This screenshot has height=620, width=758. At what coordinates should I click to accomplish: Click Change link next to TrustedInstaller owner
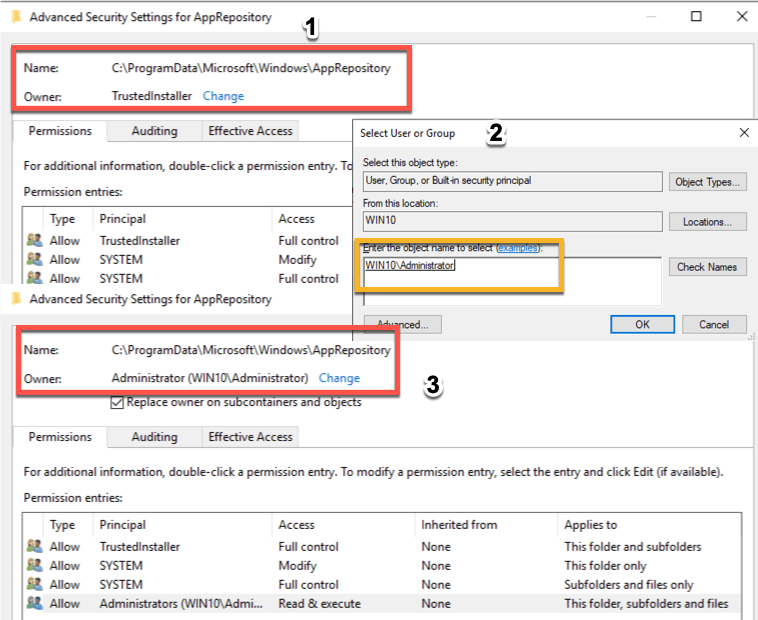pyautogui.click(x=223, y=96)
